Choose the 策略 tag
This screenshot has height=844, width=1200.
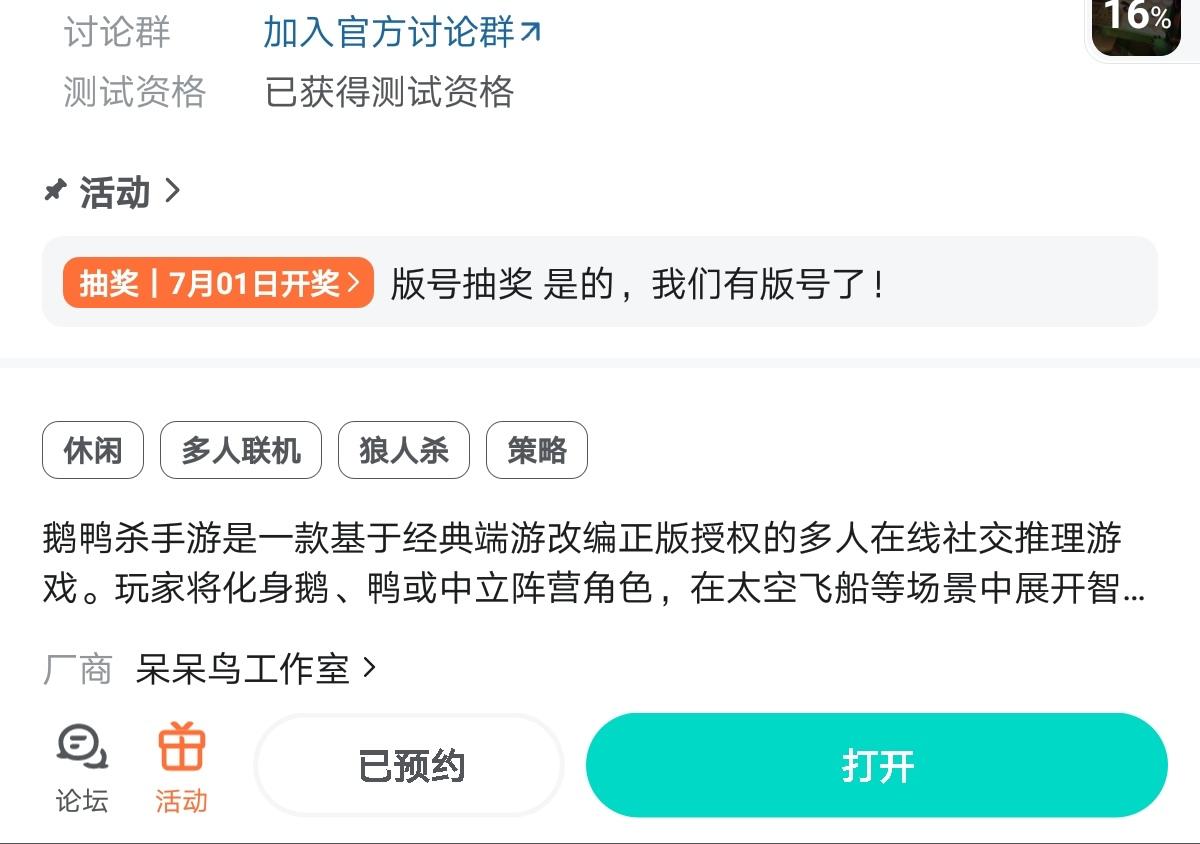coord(537,450)
